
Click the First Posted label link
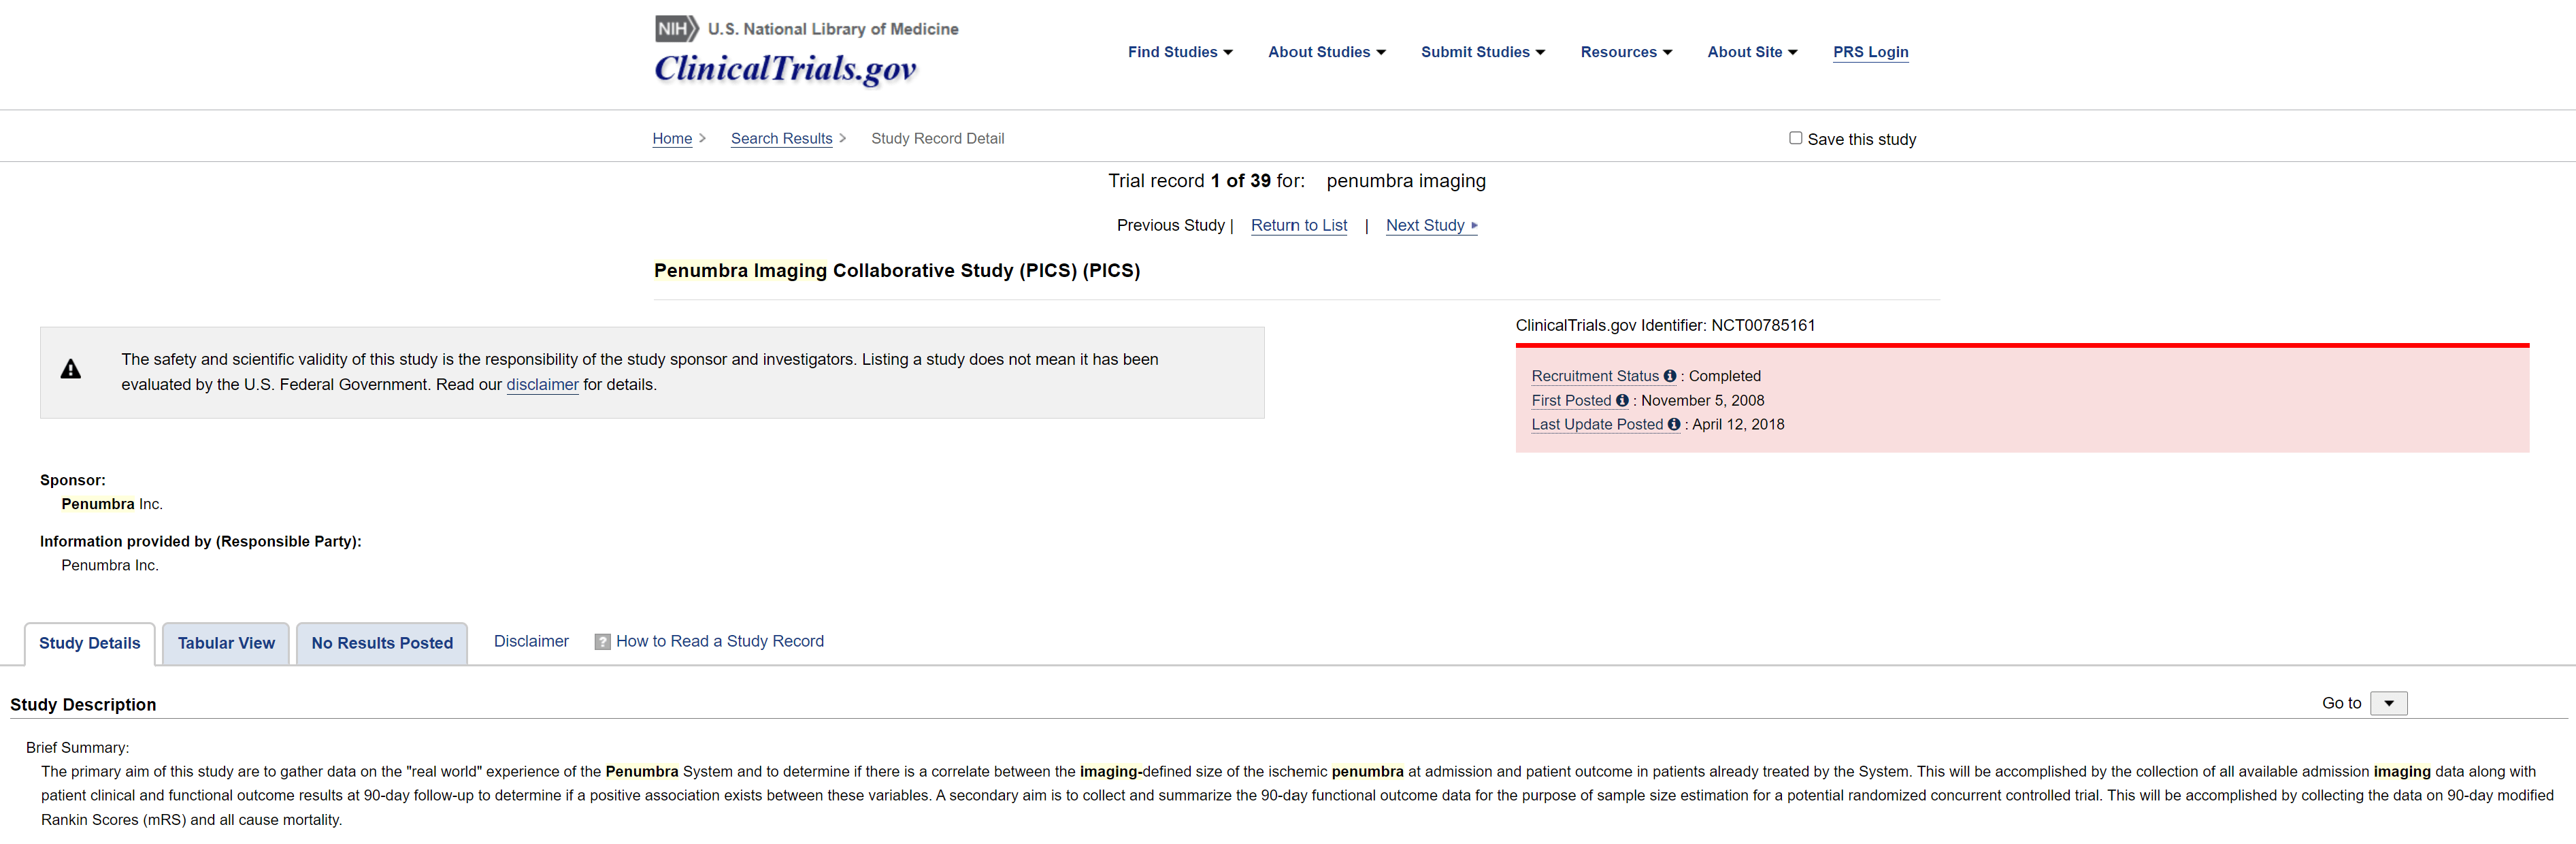coord(1571,400)
